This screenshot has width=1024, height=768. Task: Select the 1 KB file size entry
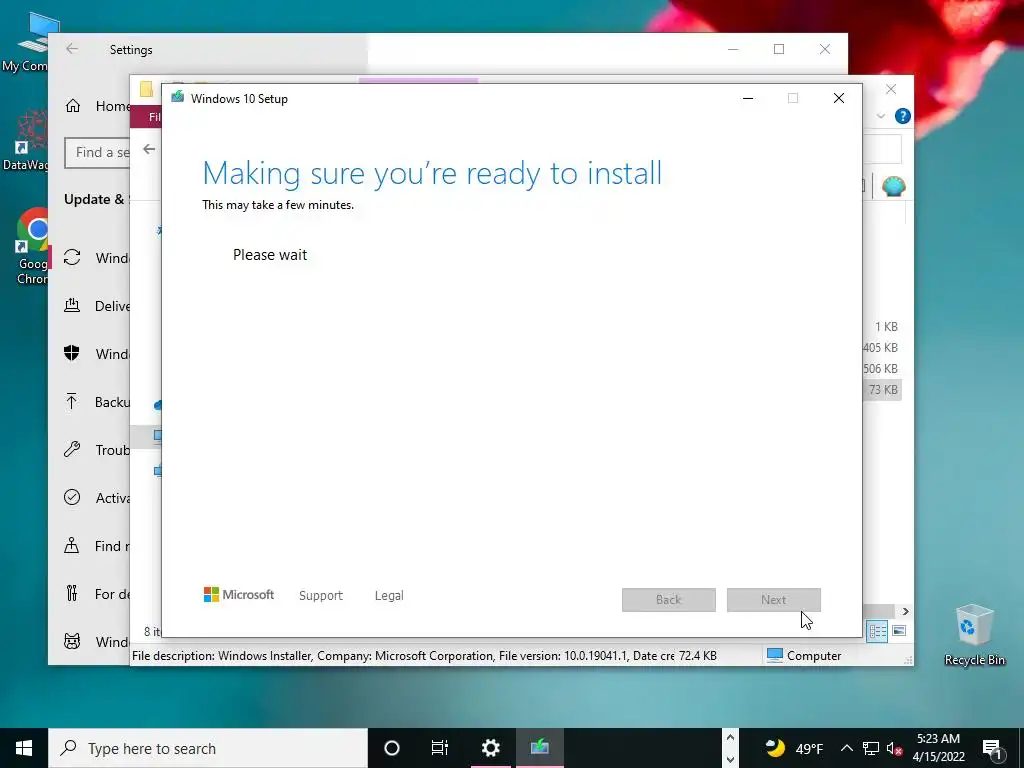pyautogui.click(x=886, y=327)
